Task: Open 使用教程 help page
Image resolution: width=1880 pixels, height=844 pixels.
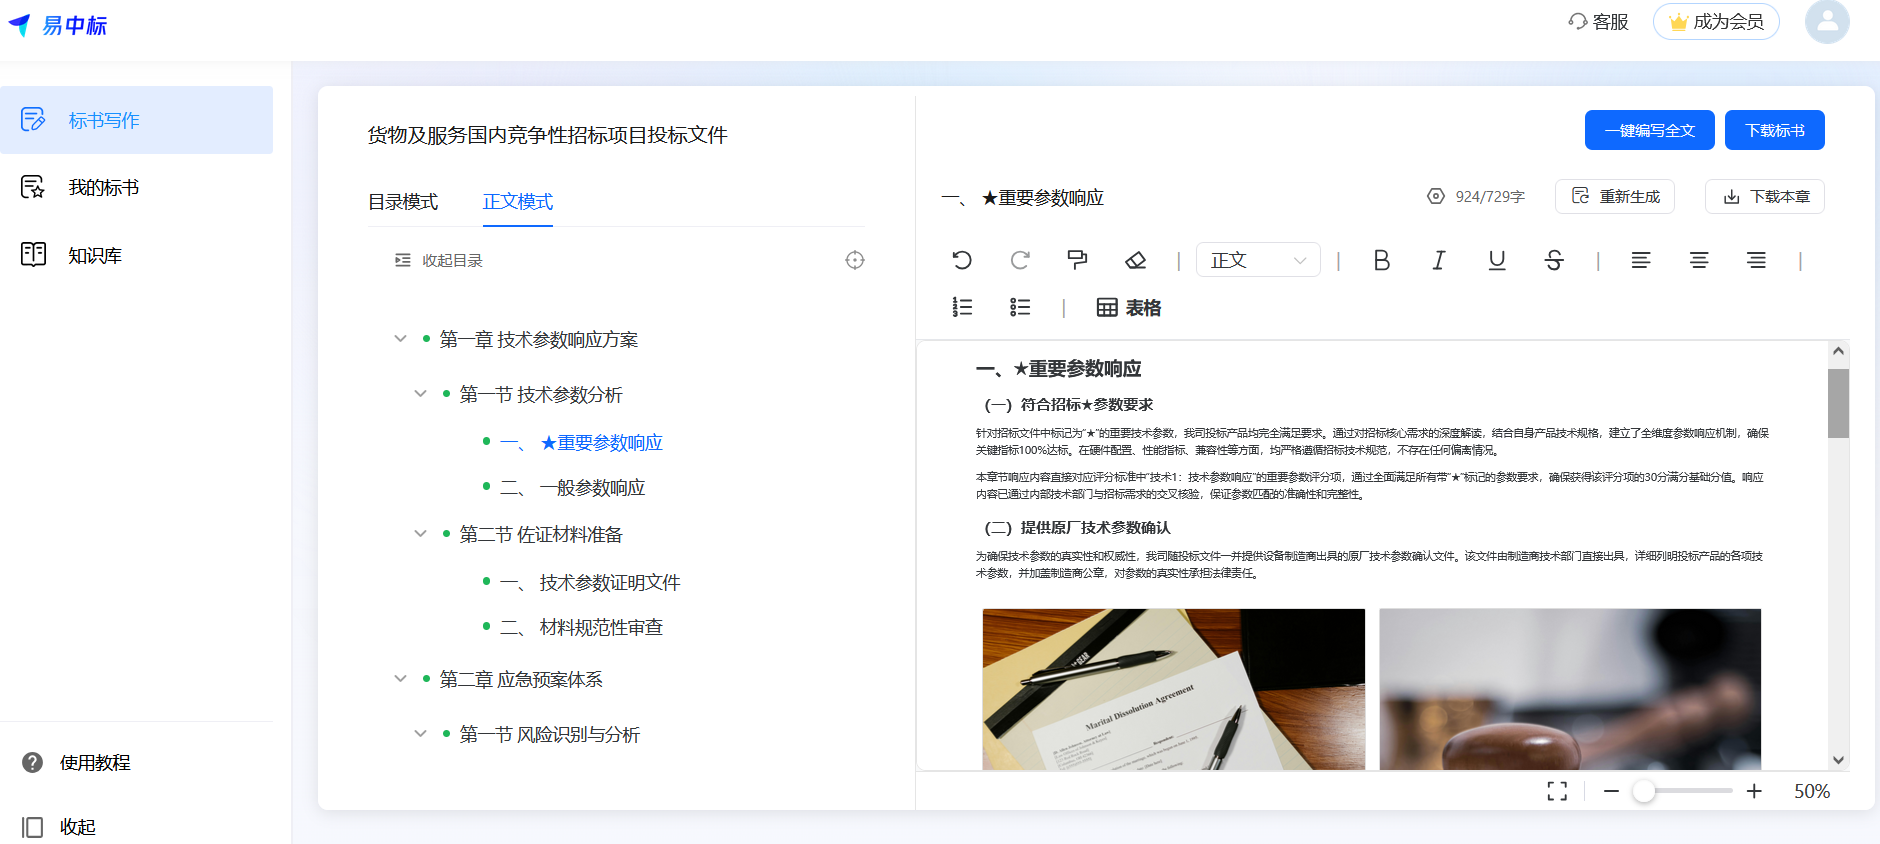Action: click(77, 763)
